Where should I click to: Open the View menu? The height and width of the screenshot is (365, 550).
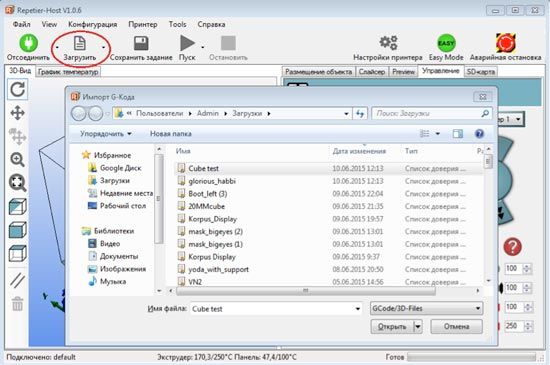[49, 24]
